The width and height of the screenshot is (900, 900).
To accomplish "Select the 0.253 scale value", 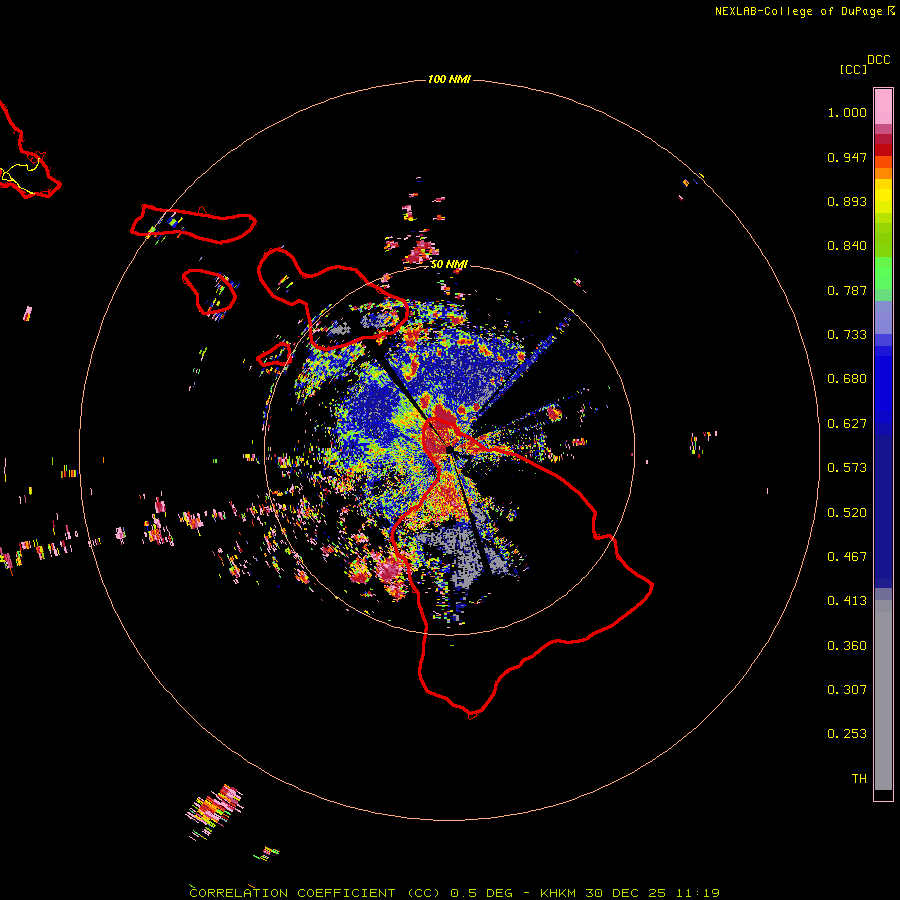I will [847, 734].
